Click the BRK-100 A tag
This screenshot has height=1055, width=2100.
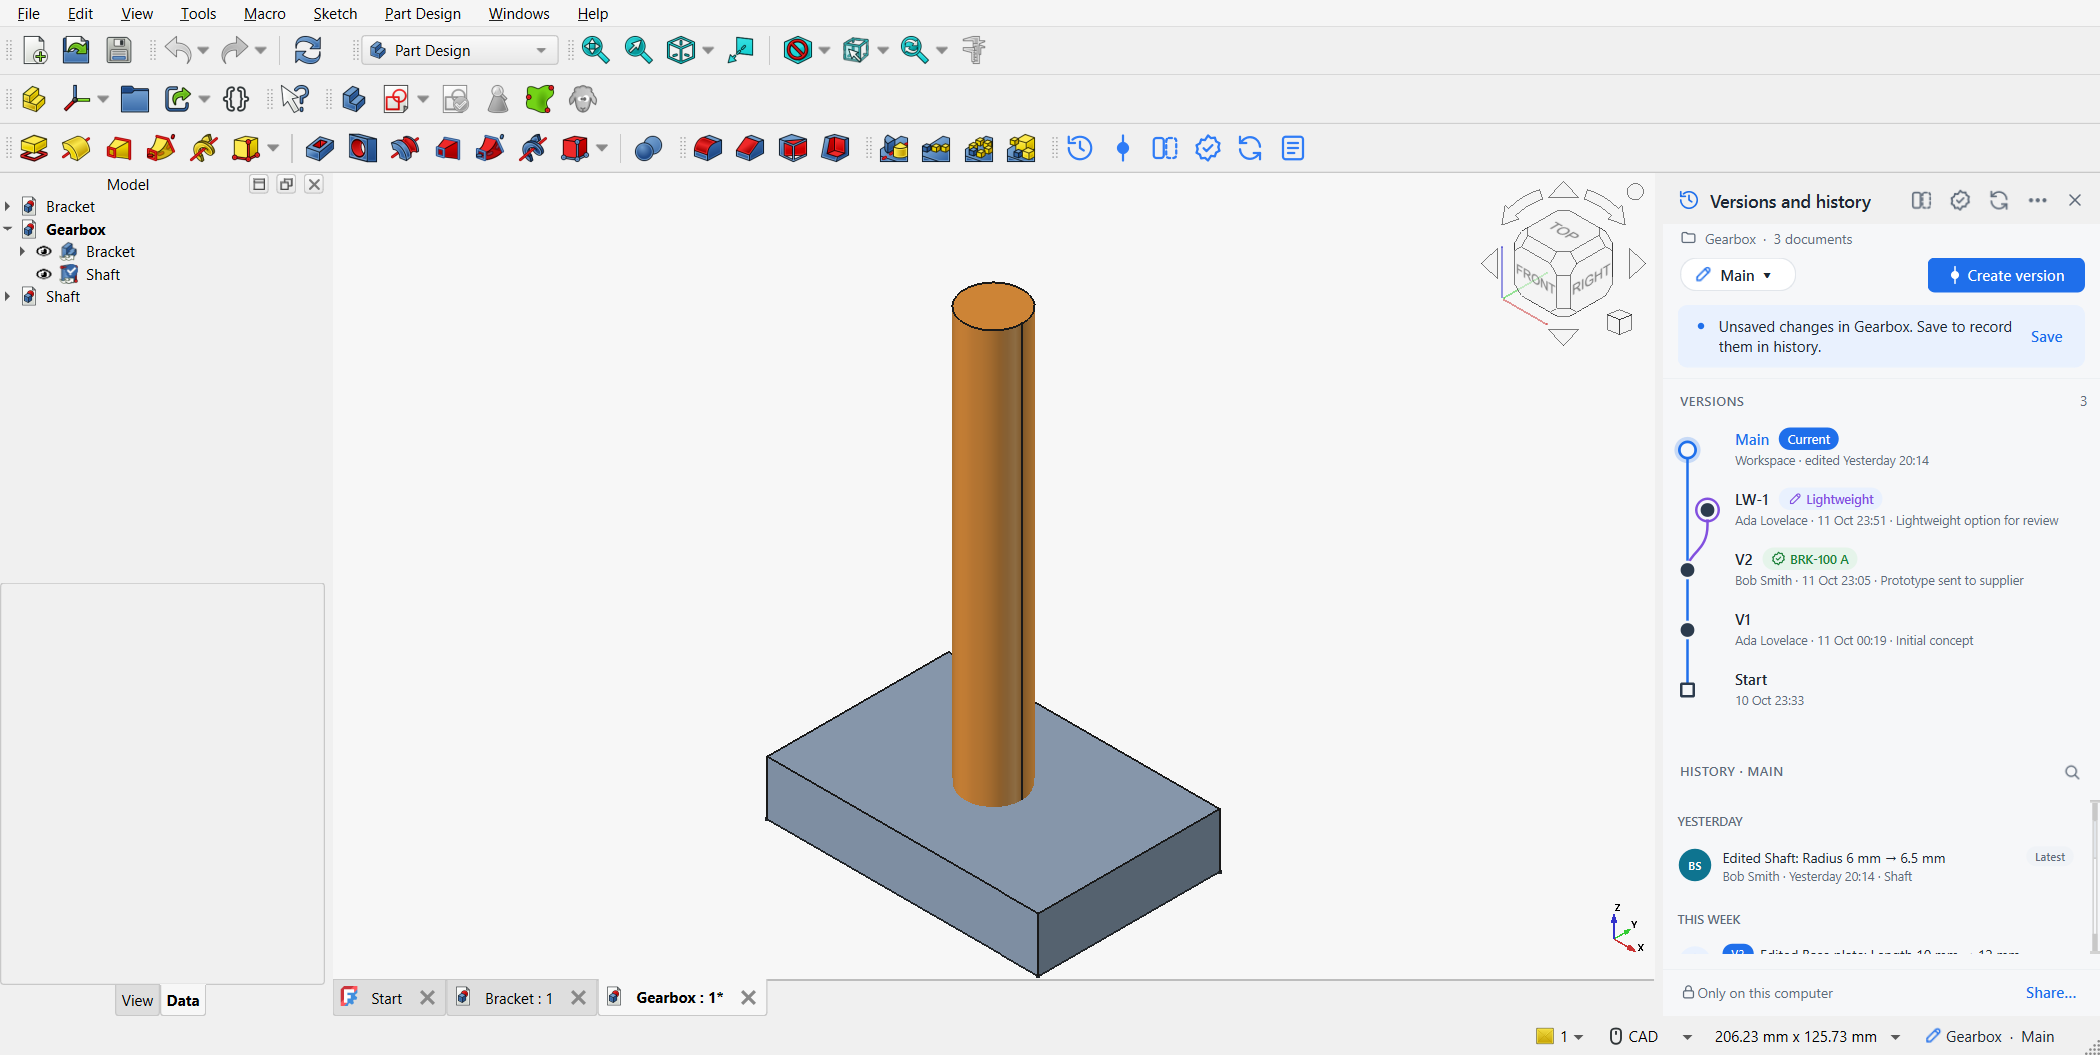pyautogui.click(x=1810, y=559)
